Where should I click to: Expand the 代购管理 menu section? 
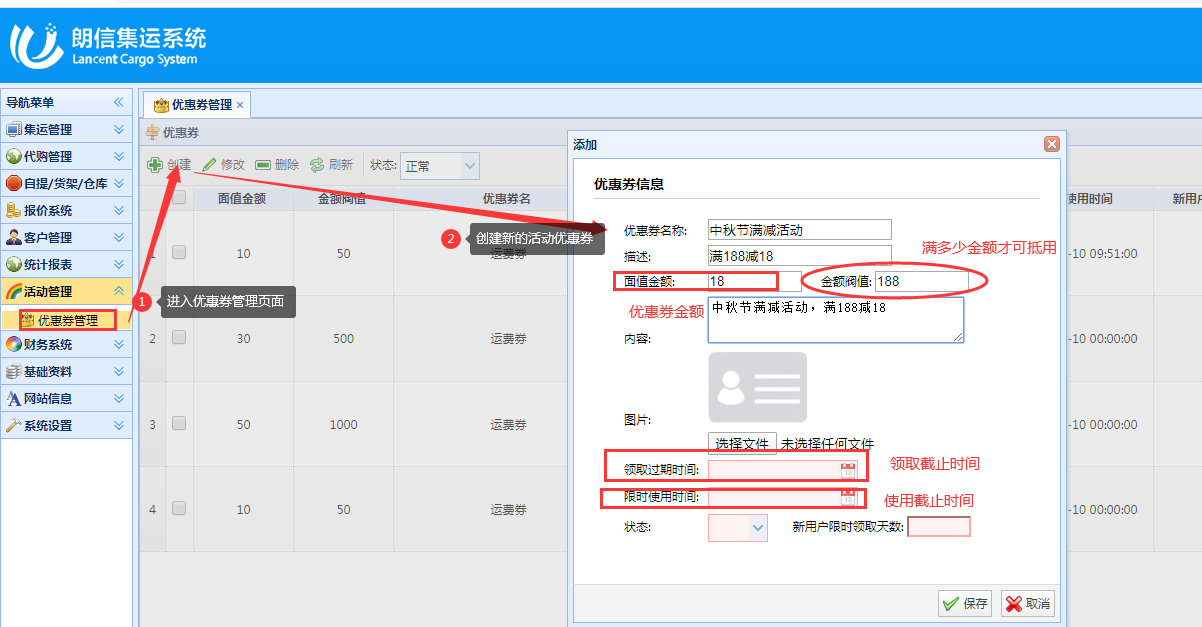tap(119, 156)
